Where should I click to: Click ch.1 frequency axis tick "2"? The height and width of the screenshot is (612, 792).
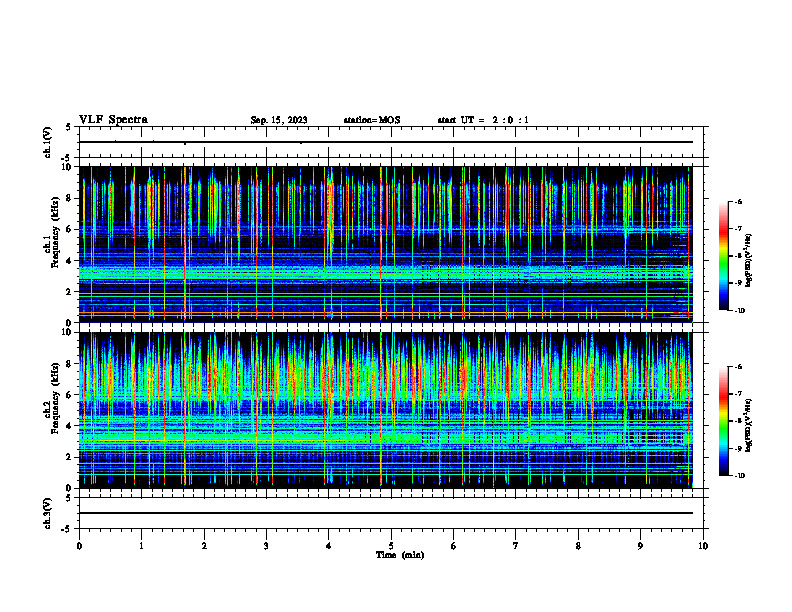(x=70, y=291)
